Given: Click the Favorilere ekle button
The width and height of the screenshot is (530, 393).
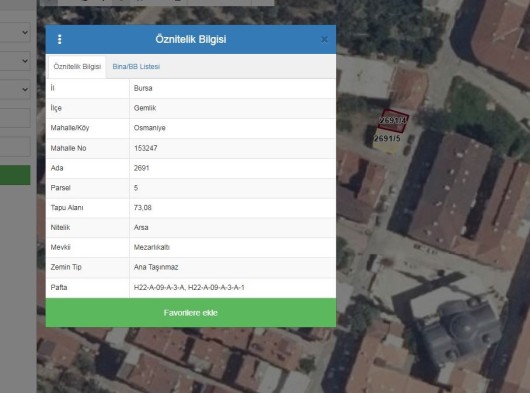Looking at the screenshot, I should [x=191, y=313].
